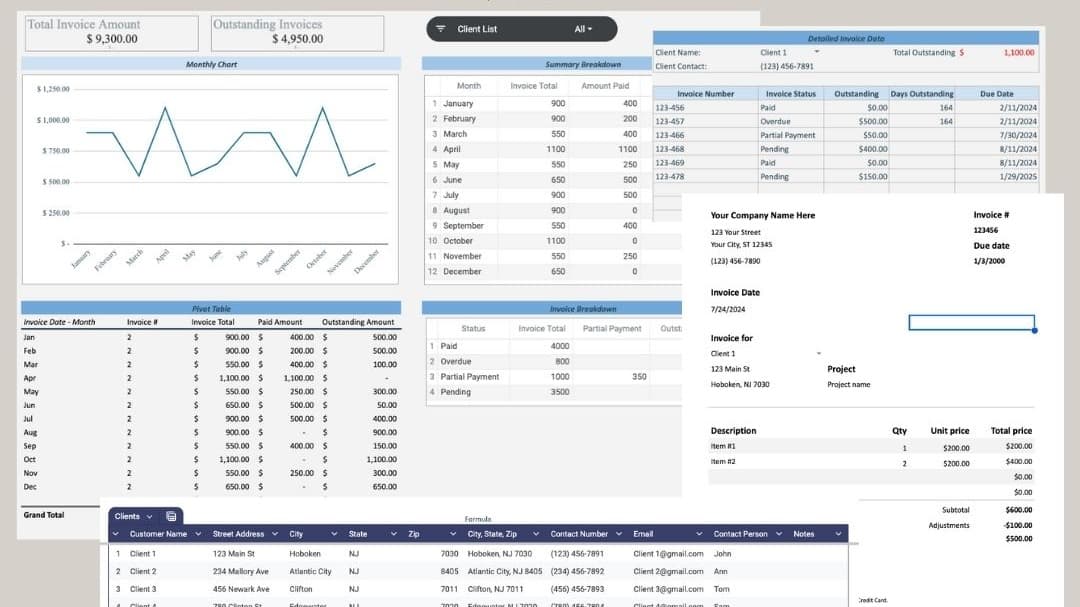Click the Invoice Date value 7/24/2024
This screenshot has height=607, width=1080.
727,309
